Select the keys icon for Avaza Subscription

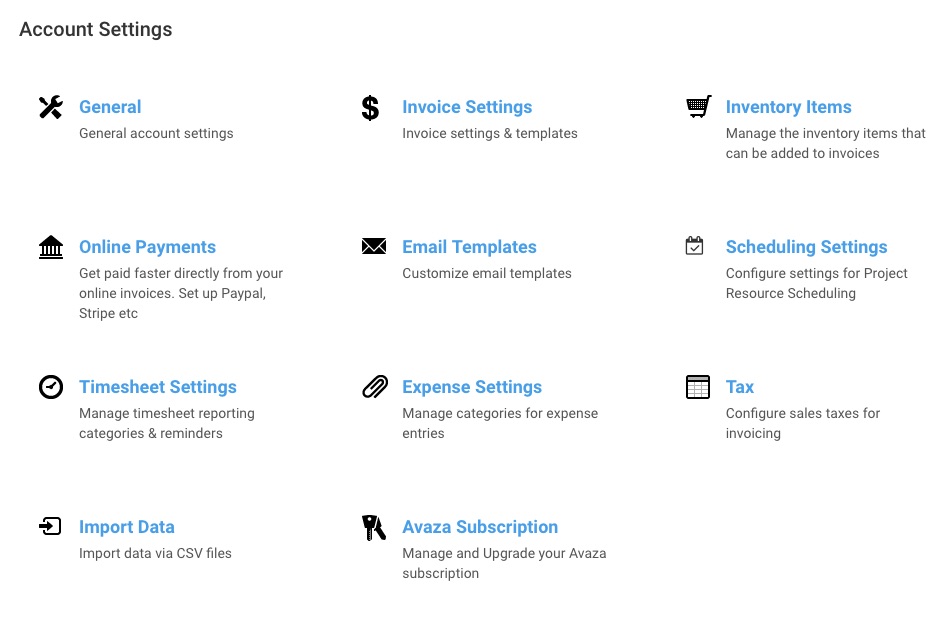372,527
